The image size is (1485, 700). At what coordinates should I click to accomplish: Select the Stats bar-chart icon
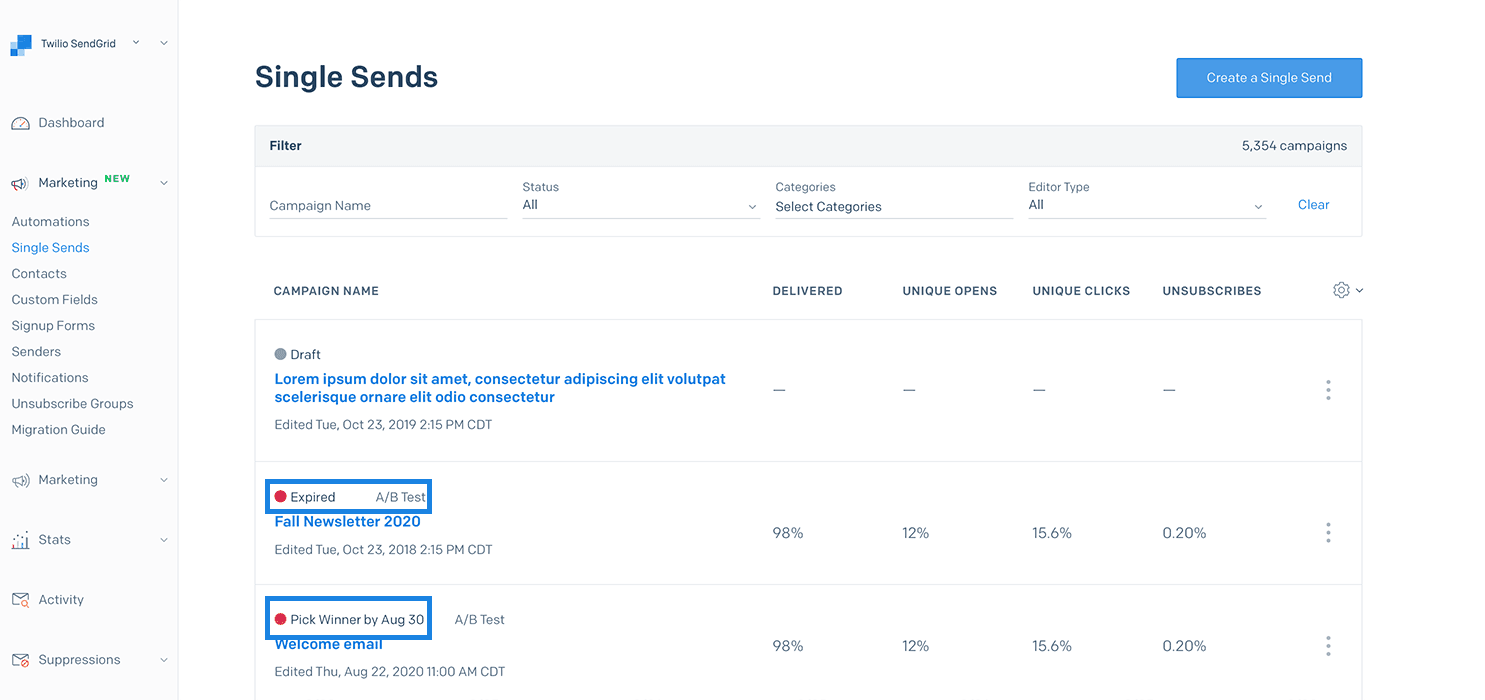tap(19, 539)
